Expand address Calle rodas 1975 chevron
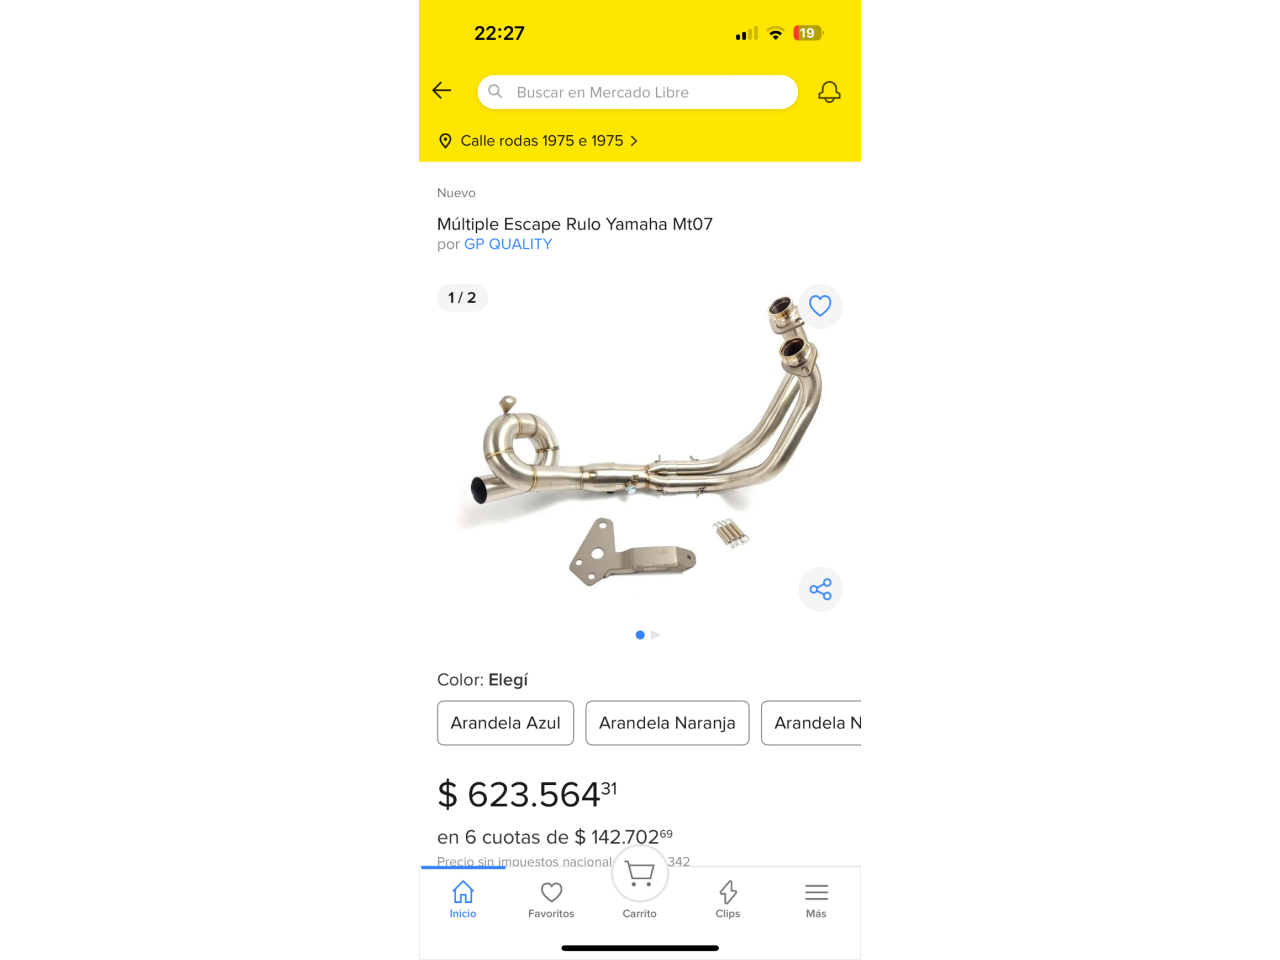This screenshot has width=1280, height=960. [x=634, y=141]
